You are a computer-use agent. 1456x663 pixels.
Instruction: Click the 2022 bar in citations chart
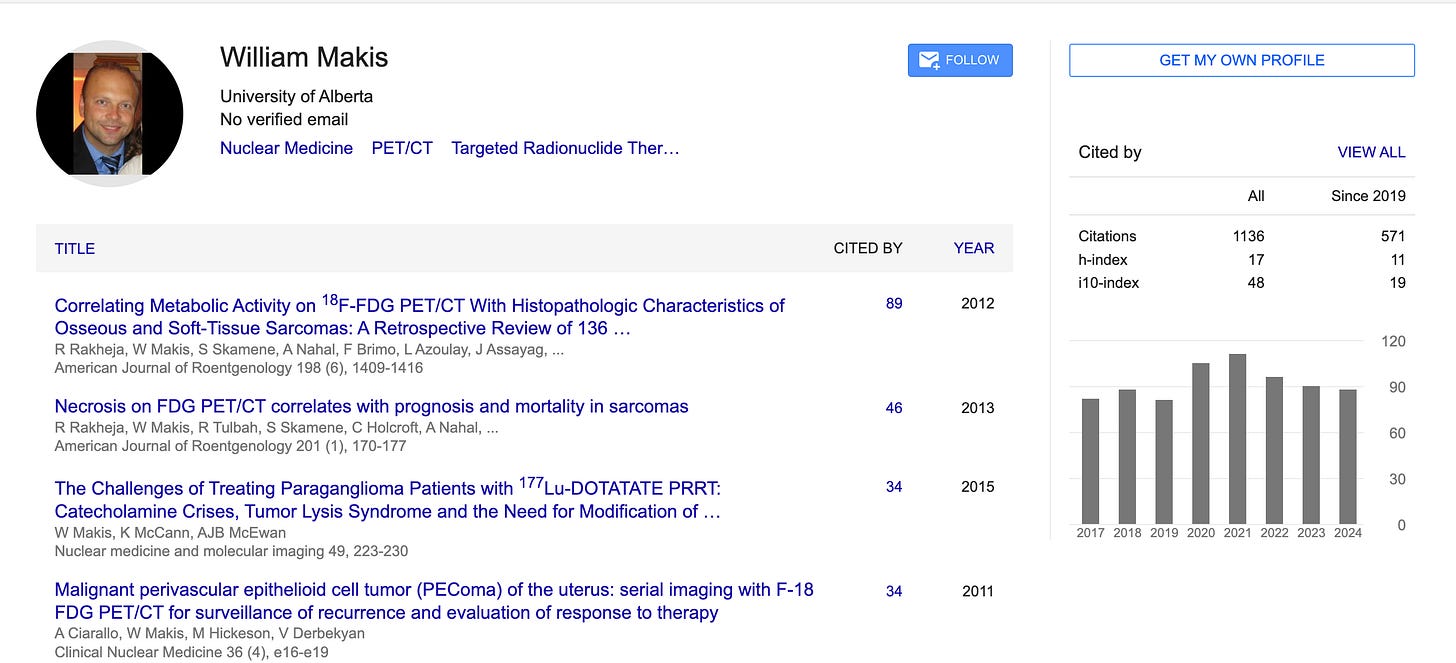[1273, 451]
